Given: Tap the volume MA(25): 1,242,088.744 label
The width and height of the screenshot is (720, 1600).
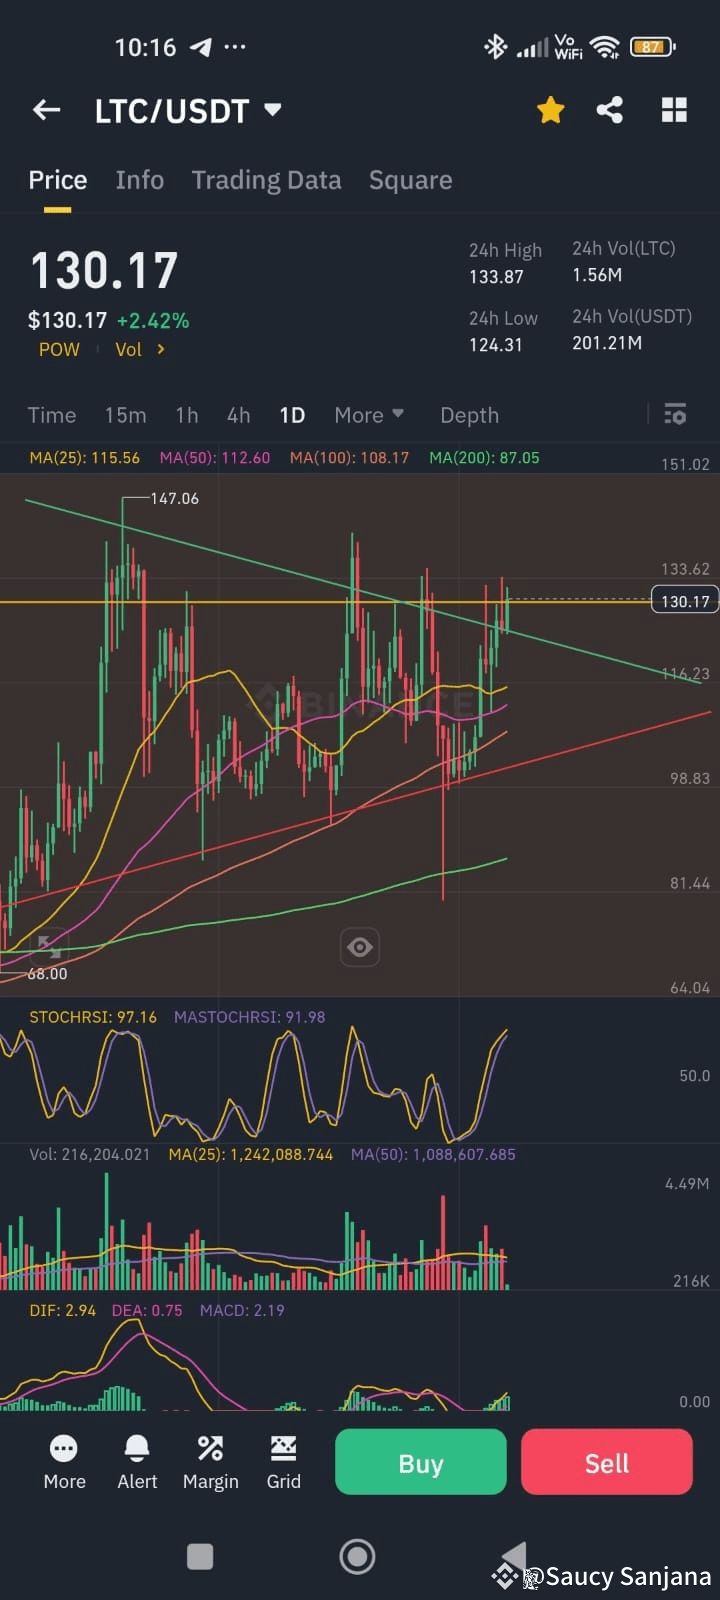Looking at the screenshot, I should pos(251,1154).
